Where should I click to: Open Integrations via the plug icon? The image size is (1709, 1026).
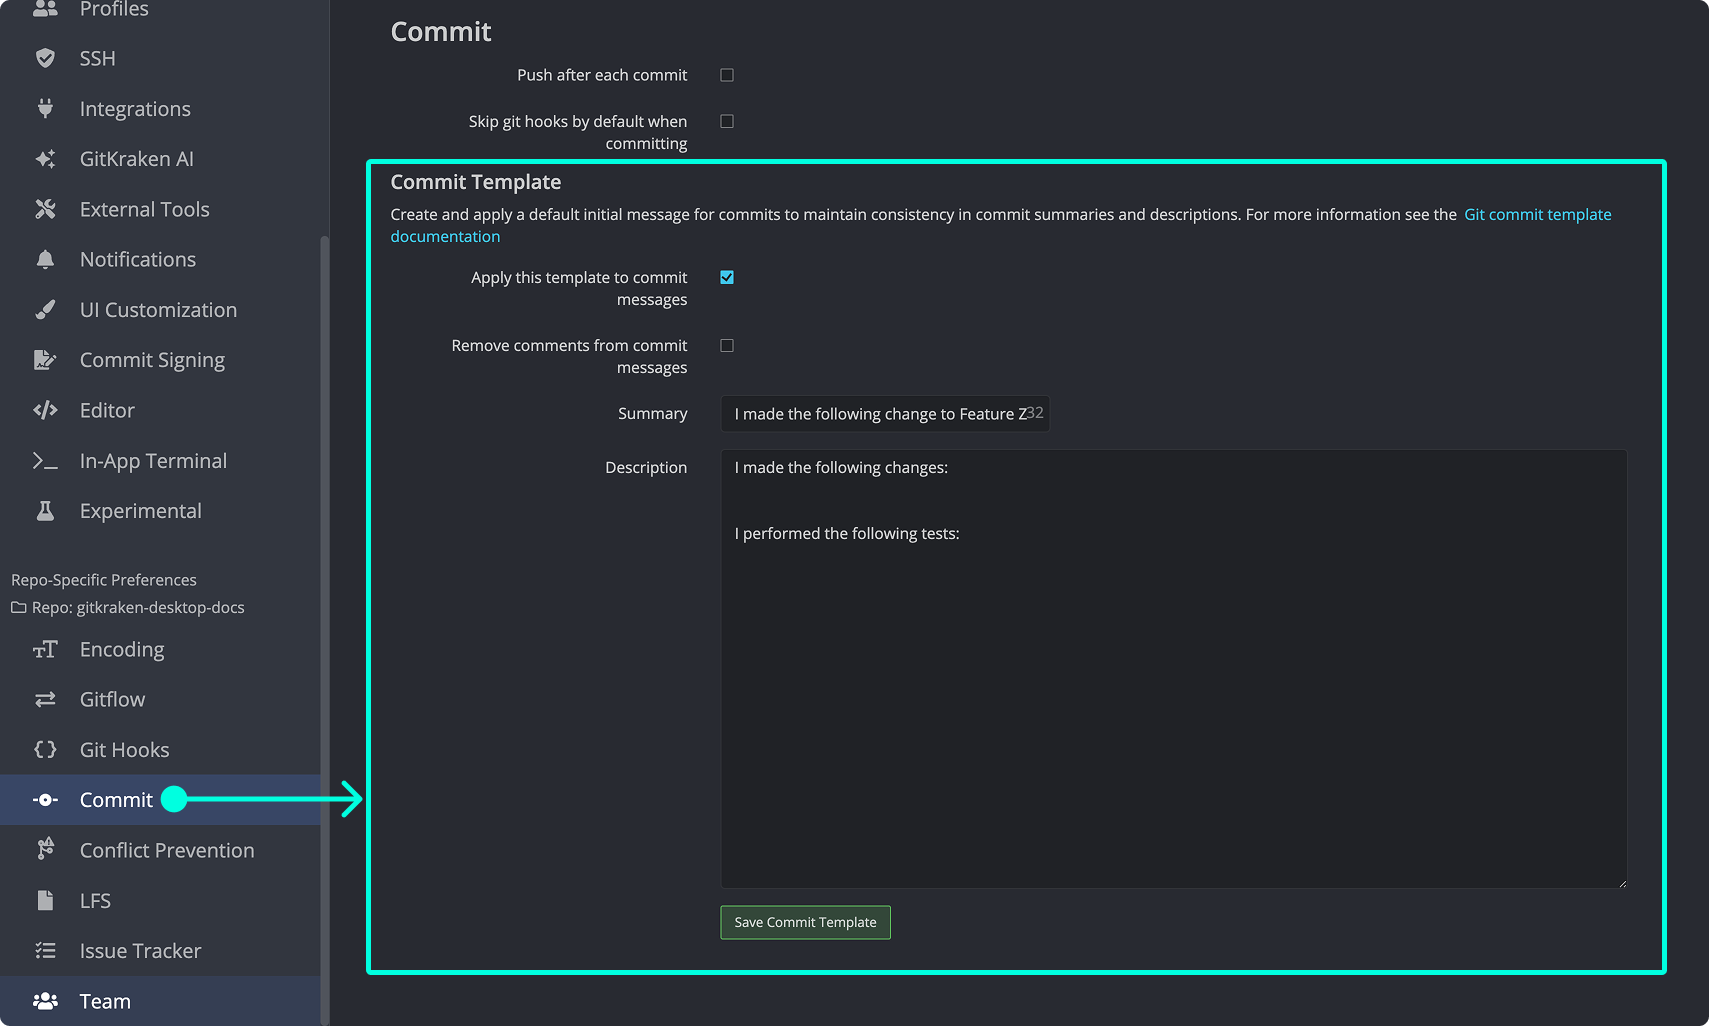[x=45, y=108]
